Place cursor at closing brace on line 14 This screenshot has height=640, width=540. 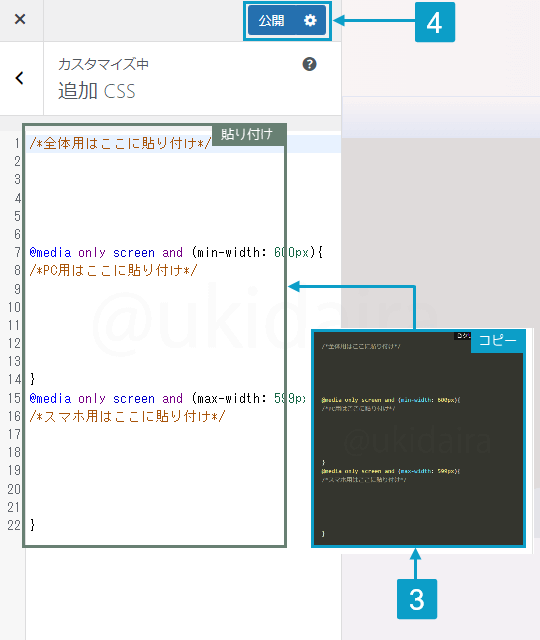tap(33, 379)
